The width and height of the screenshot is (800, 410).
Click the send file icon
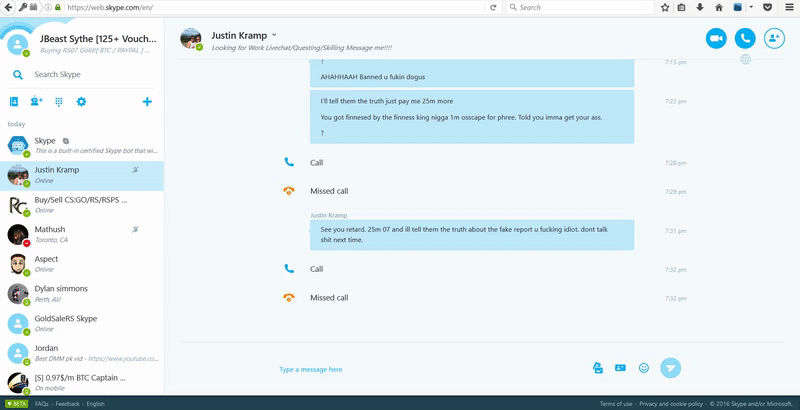598,368
